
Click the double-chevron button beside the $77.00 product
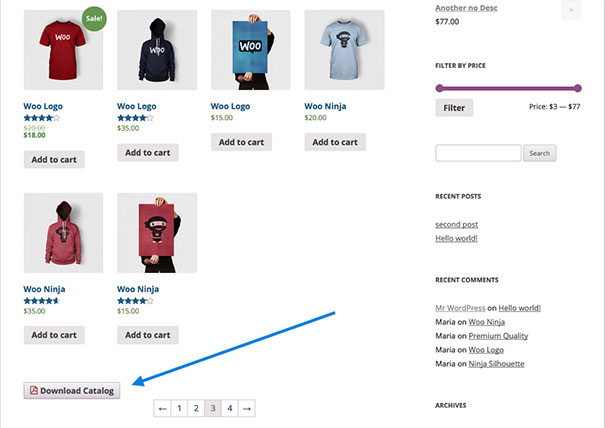571,10
